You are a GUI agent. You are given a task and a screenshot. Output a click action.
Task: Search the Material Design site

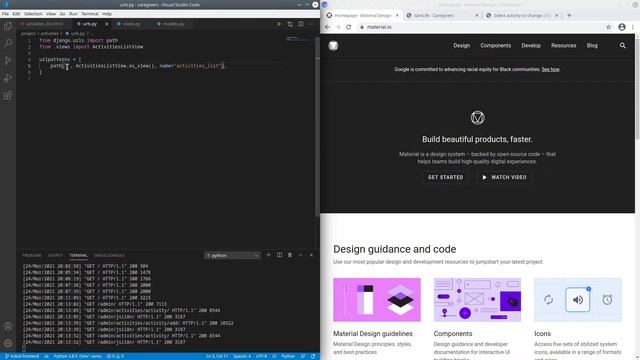pyautogui.click(x=622, y=45)
